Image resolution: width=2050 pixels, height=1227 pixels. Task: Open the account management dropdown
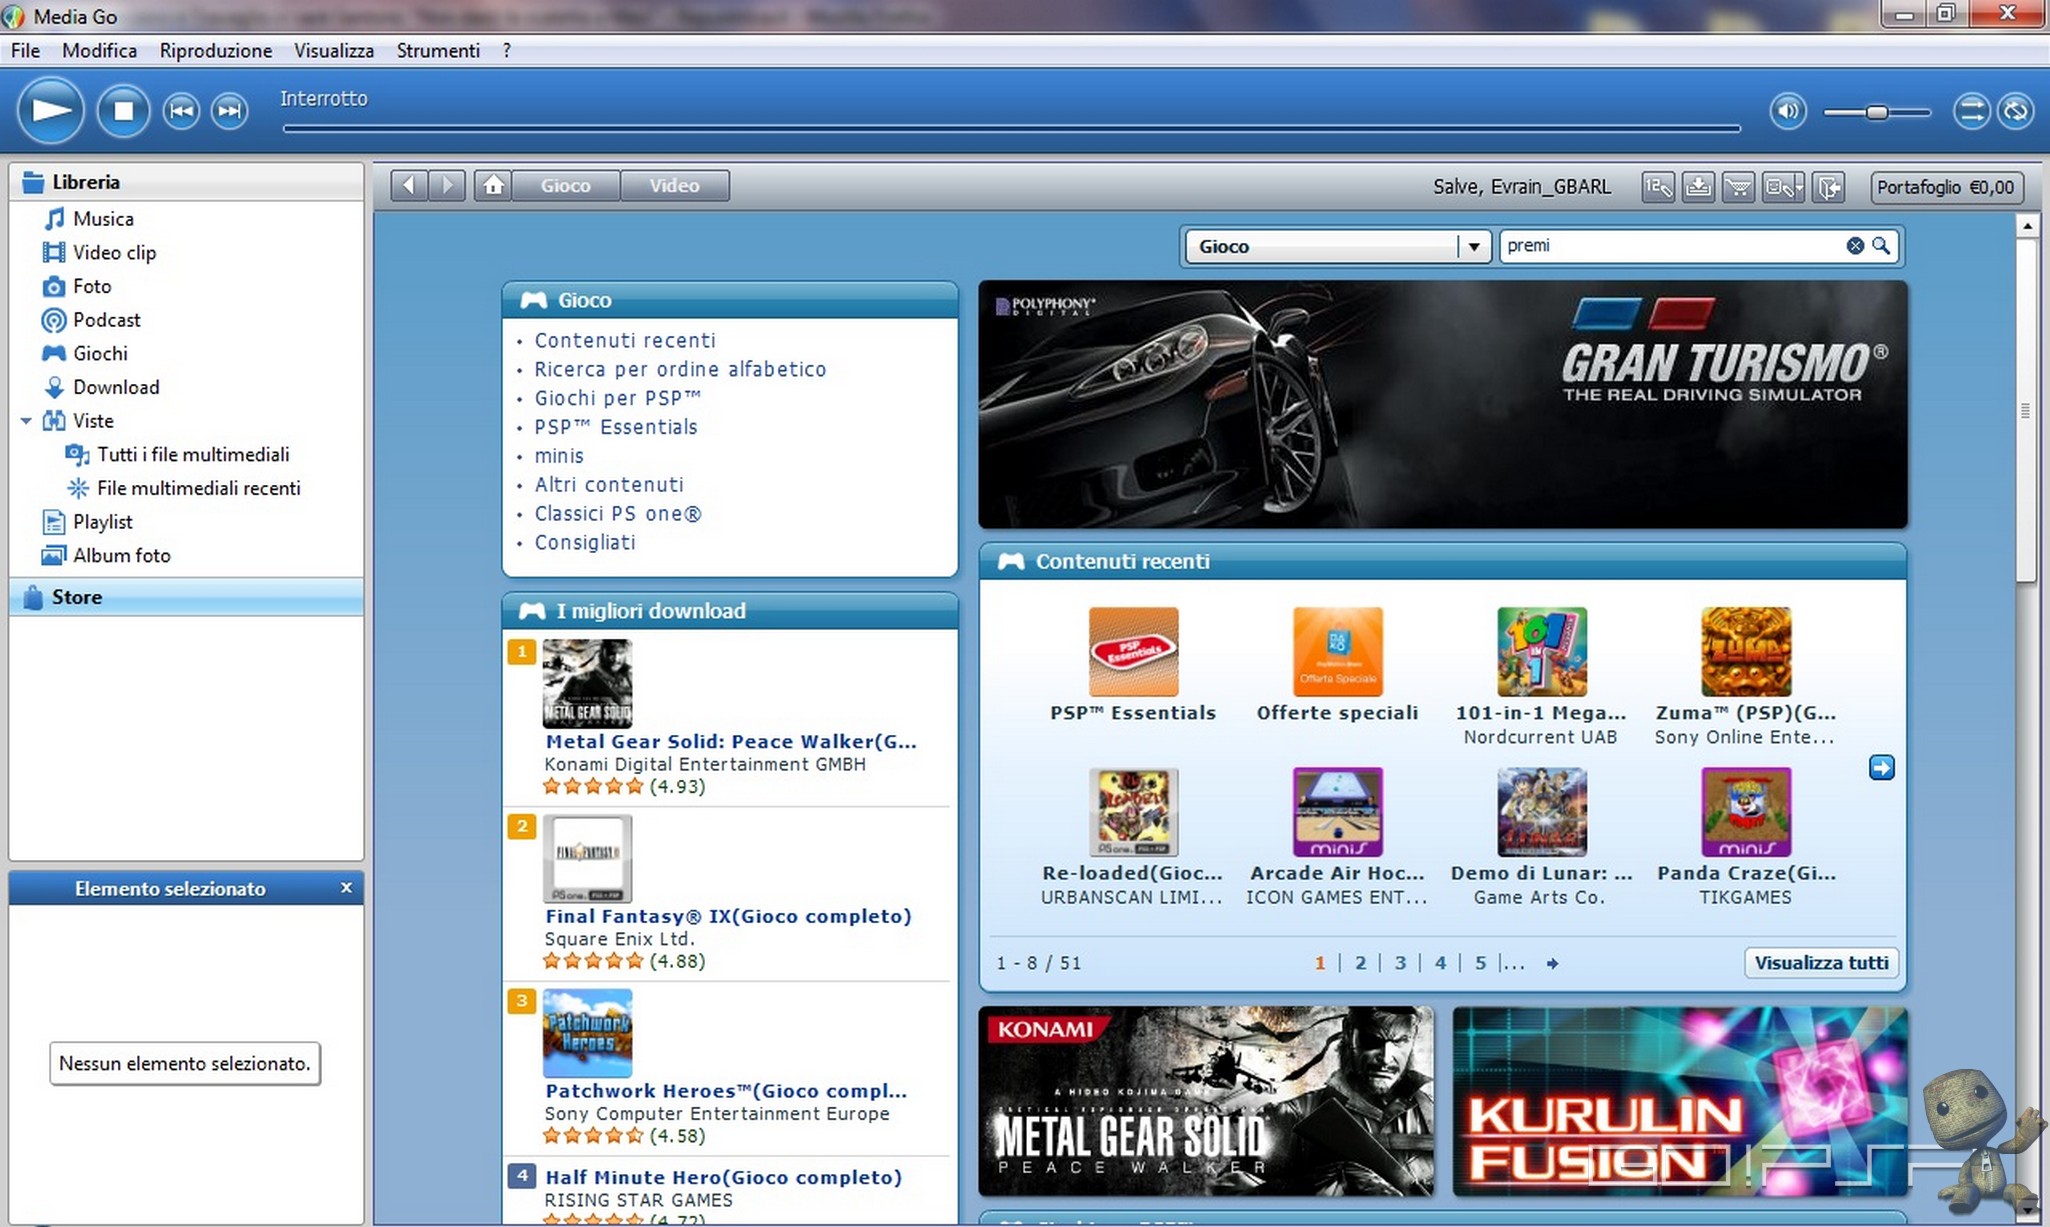pos(1783,187)
